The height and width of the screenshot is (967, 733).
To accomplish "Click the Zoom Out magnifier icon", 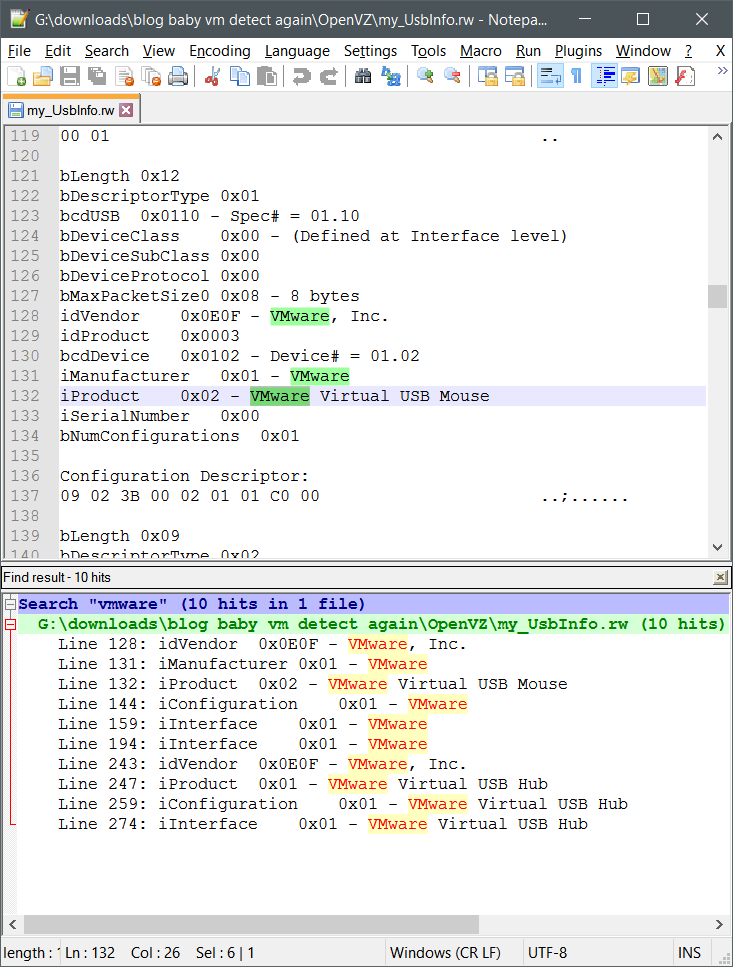I will 452,76.
